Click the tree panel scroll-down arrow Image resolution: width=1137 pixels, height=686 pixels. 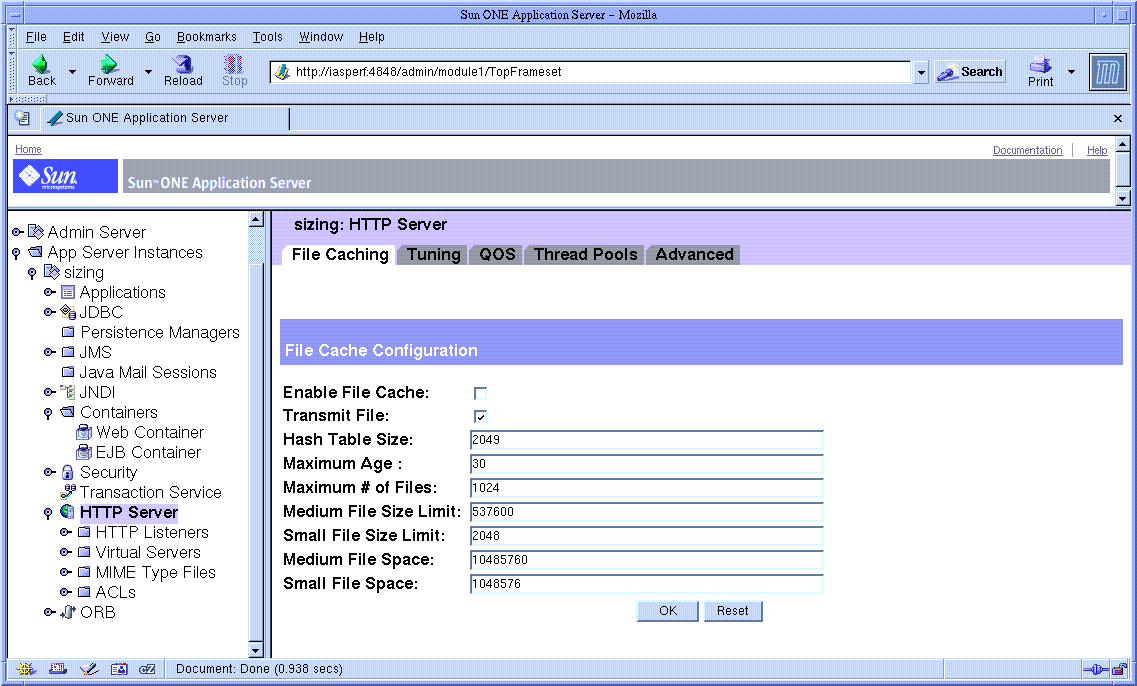tap(255, 649)
